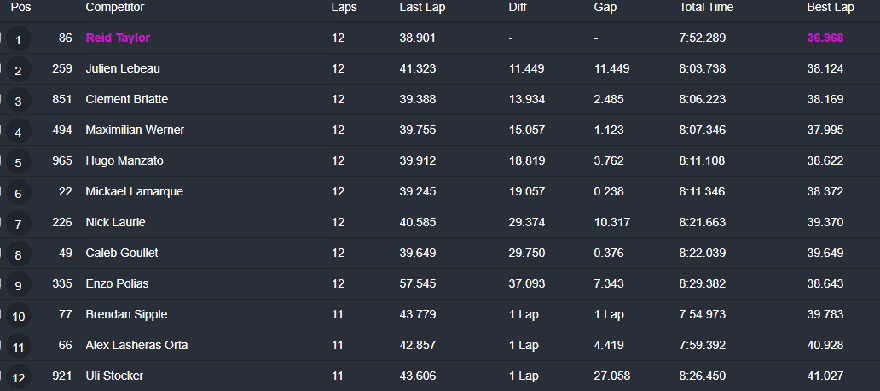The image size is (880, 391).
Task: Select the position 5 circle badge
Action: pos(19,162)
